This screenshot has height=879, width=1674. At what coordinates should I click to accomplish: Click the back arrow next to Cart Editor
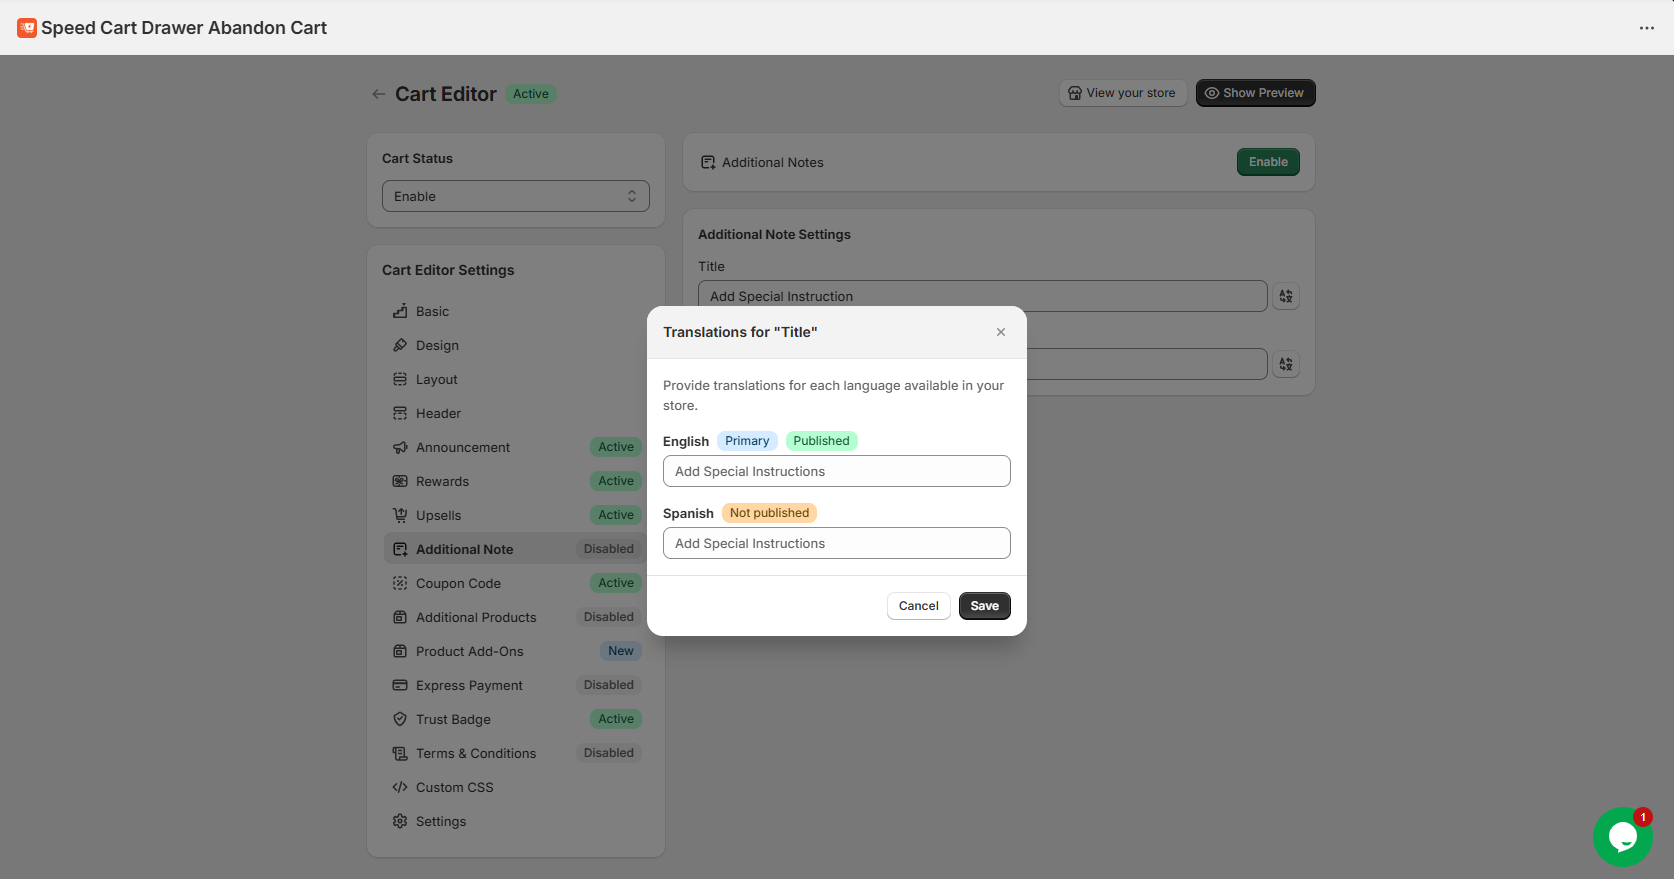tap(378, 94)
